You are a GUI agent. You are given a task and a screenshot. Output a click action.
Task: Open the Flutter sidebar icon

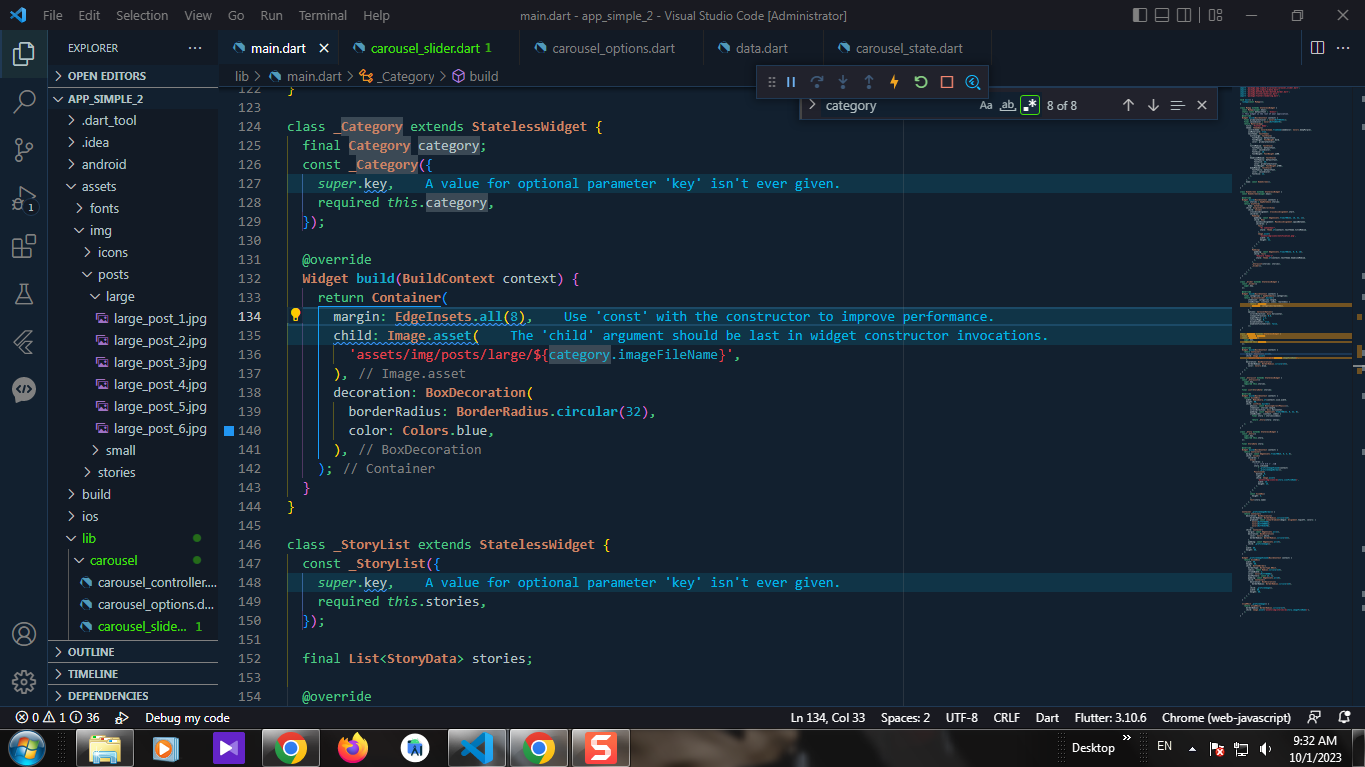click(24, 342)
